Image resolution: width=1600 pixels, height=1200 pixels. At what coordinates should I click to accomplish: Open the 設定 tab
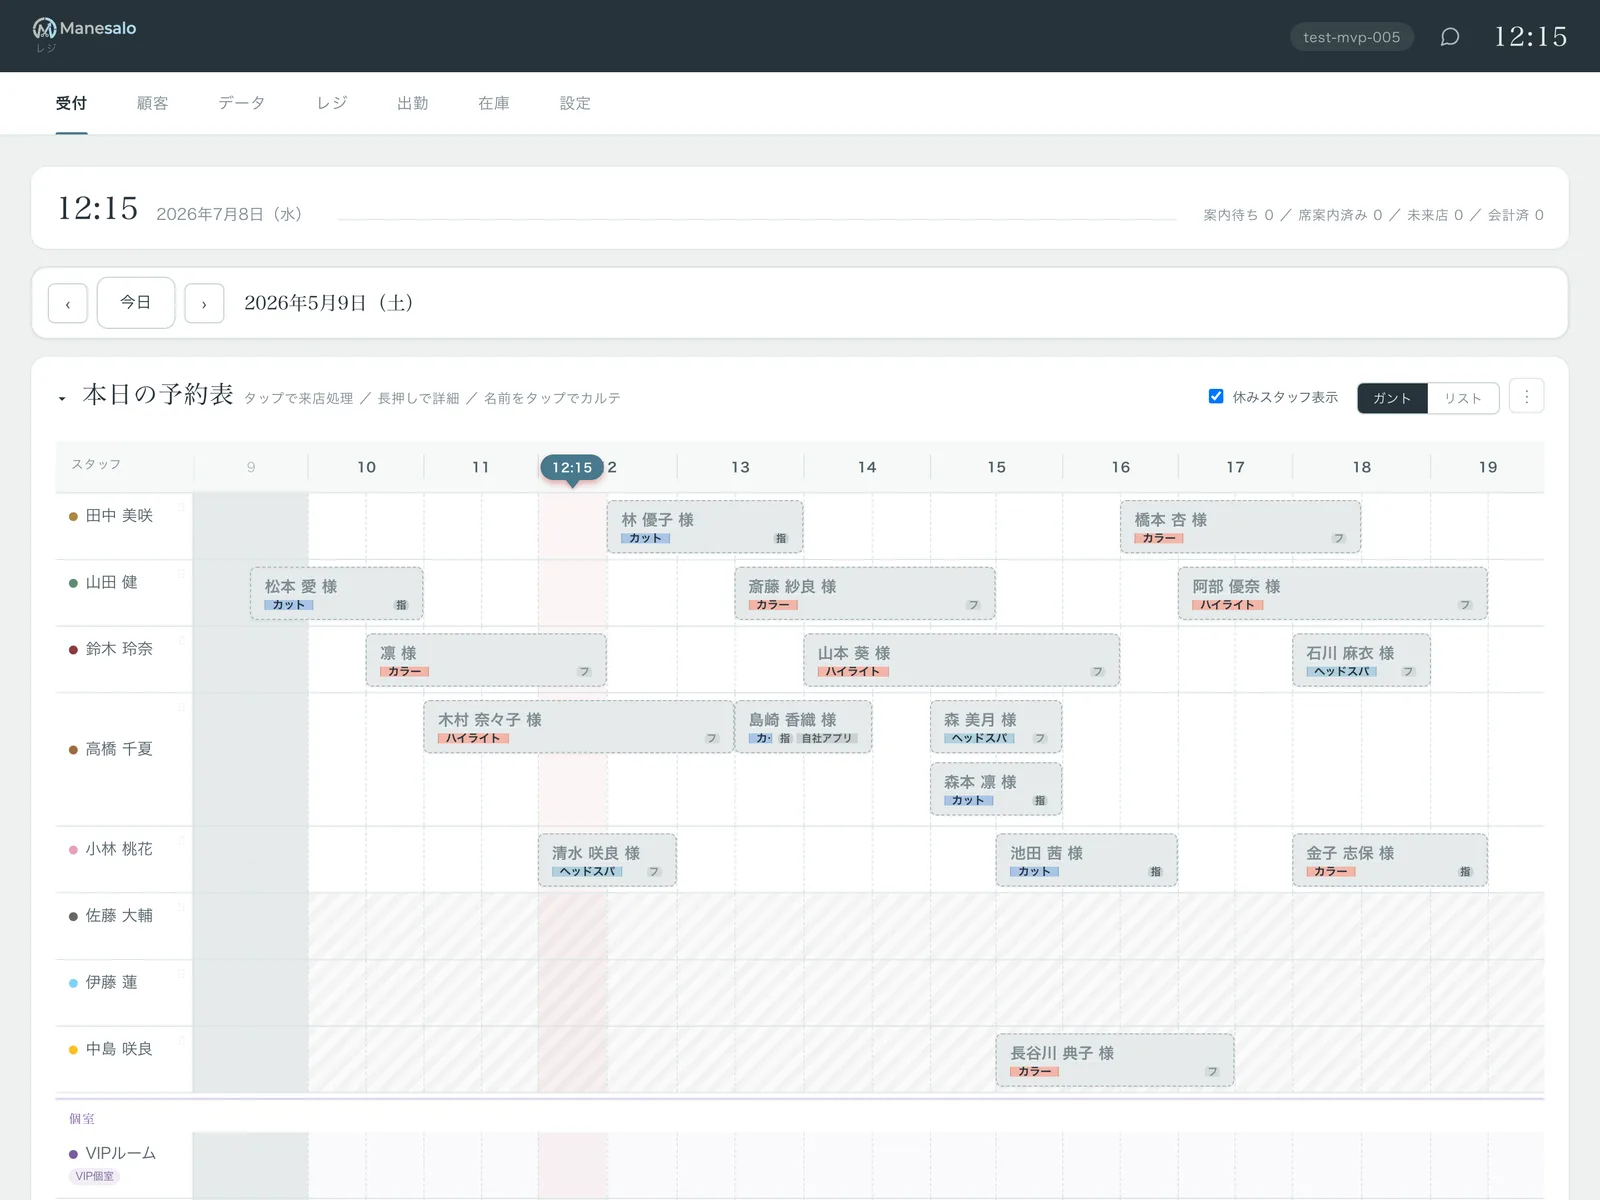[575, 103]
